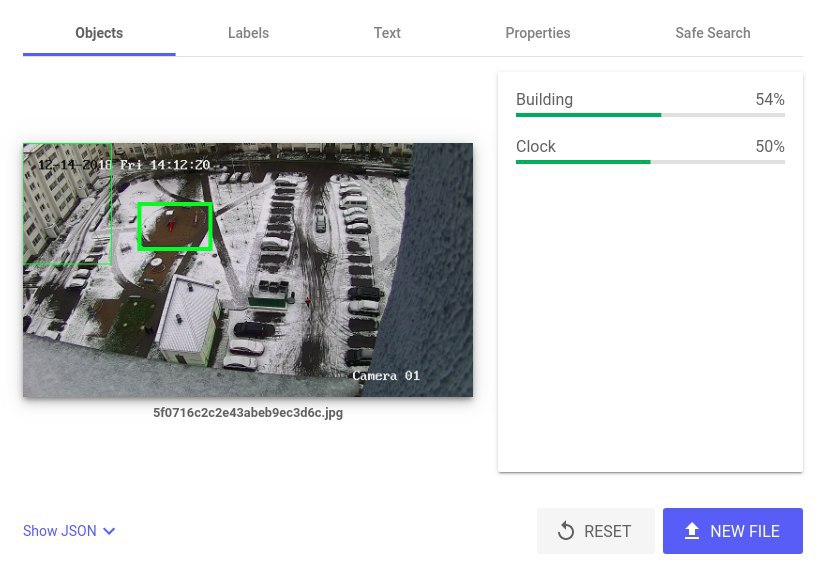821x564 pixels.
Task: Click the Clock 50% confidence bar
Action: pyautogui.click(x=650, y=162)
